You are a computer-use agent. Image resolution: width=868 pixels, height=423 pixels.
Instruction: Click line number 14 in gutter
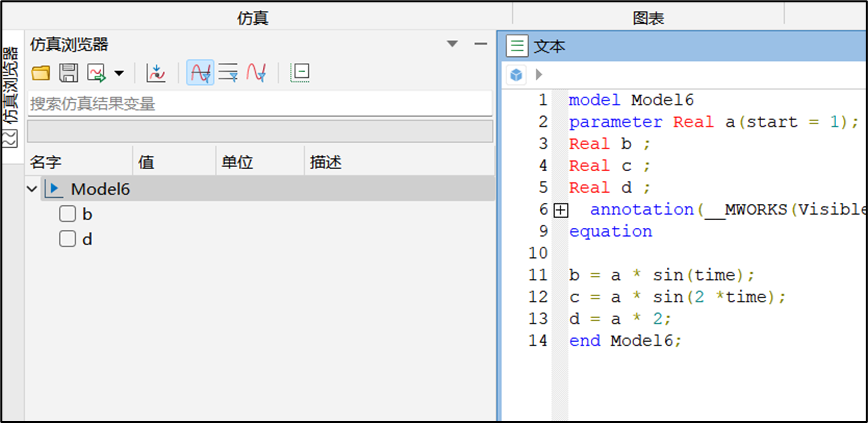coord(538,341)
